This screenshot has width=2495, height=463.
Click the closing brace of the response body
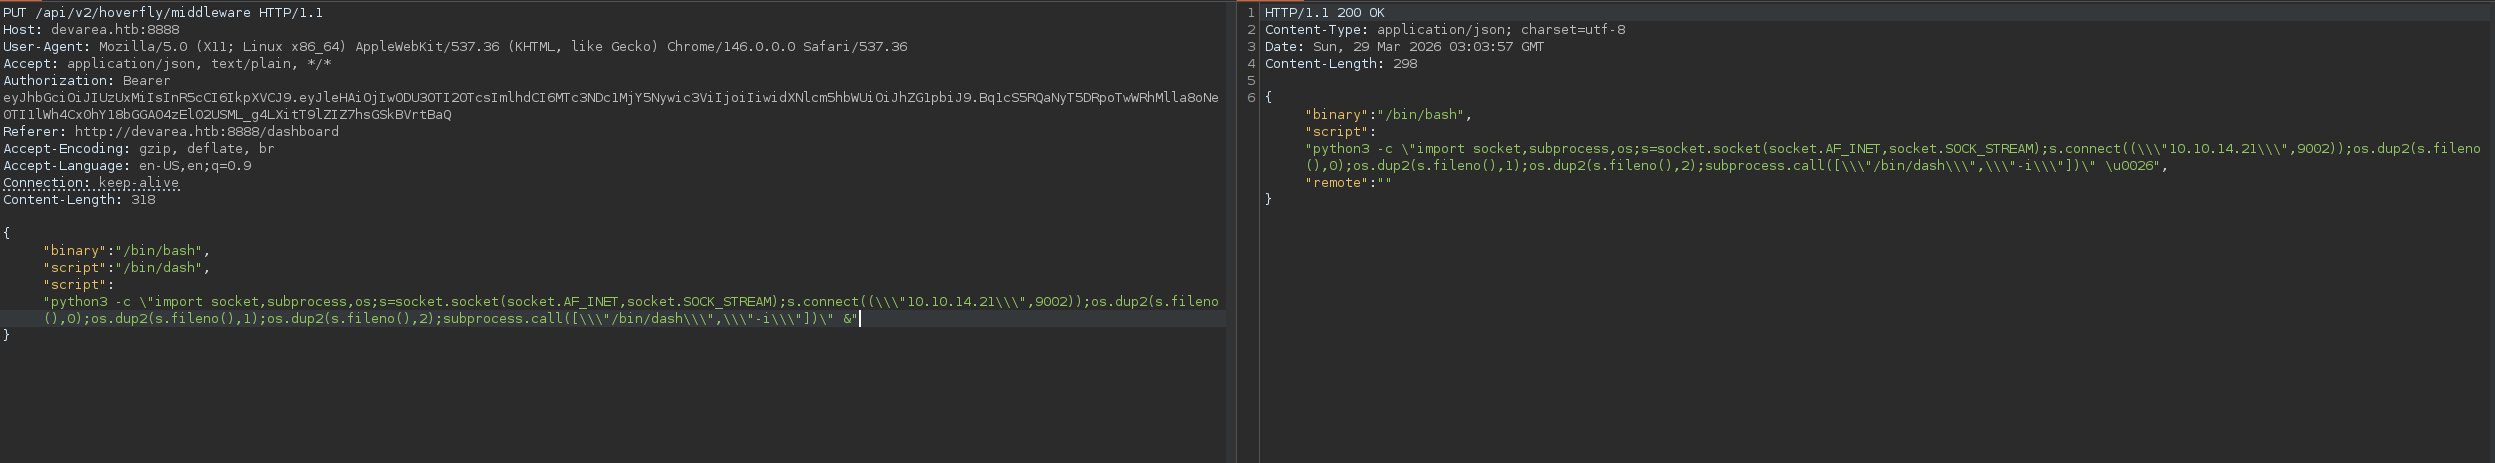point(1269,200)
